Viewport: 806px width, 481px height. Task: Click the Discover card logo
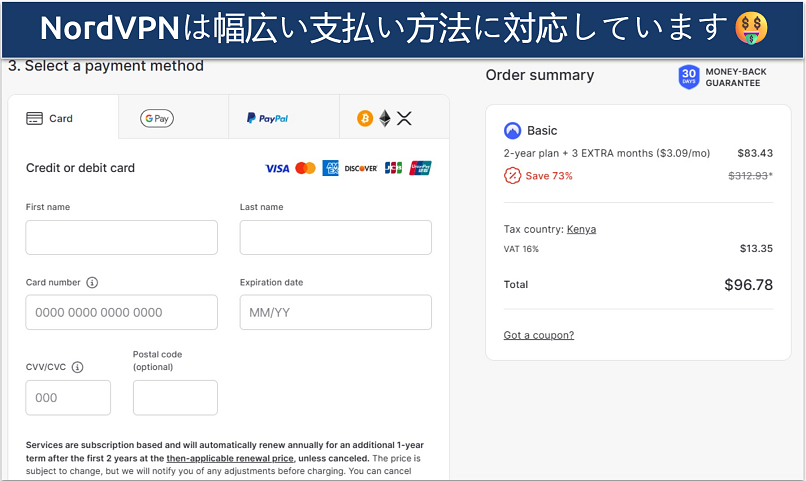click(x=360, y=168)
